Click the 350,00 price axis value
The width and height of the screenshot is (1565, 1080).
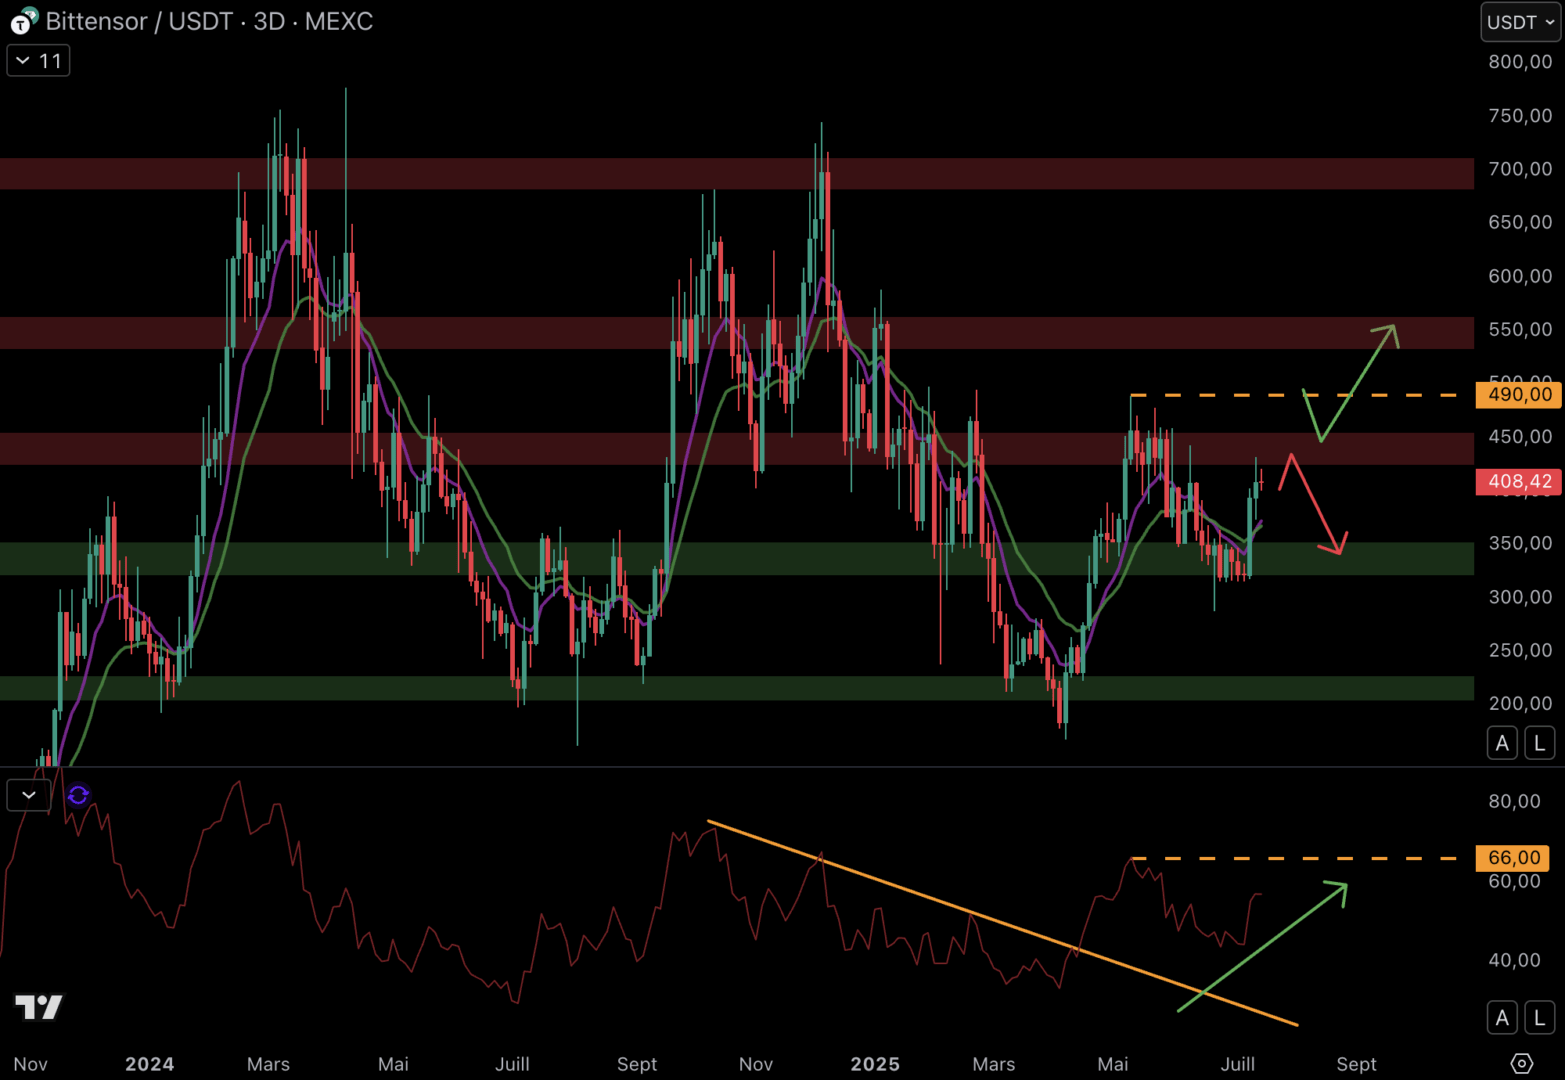coord(1520,543)
